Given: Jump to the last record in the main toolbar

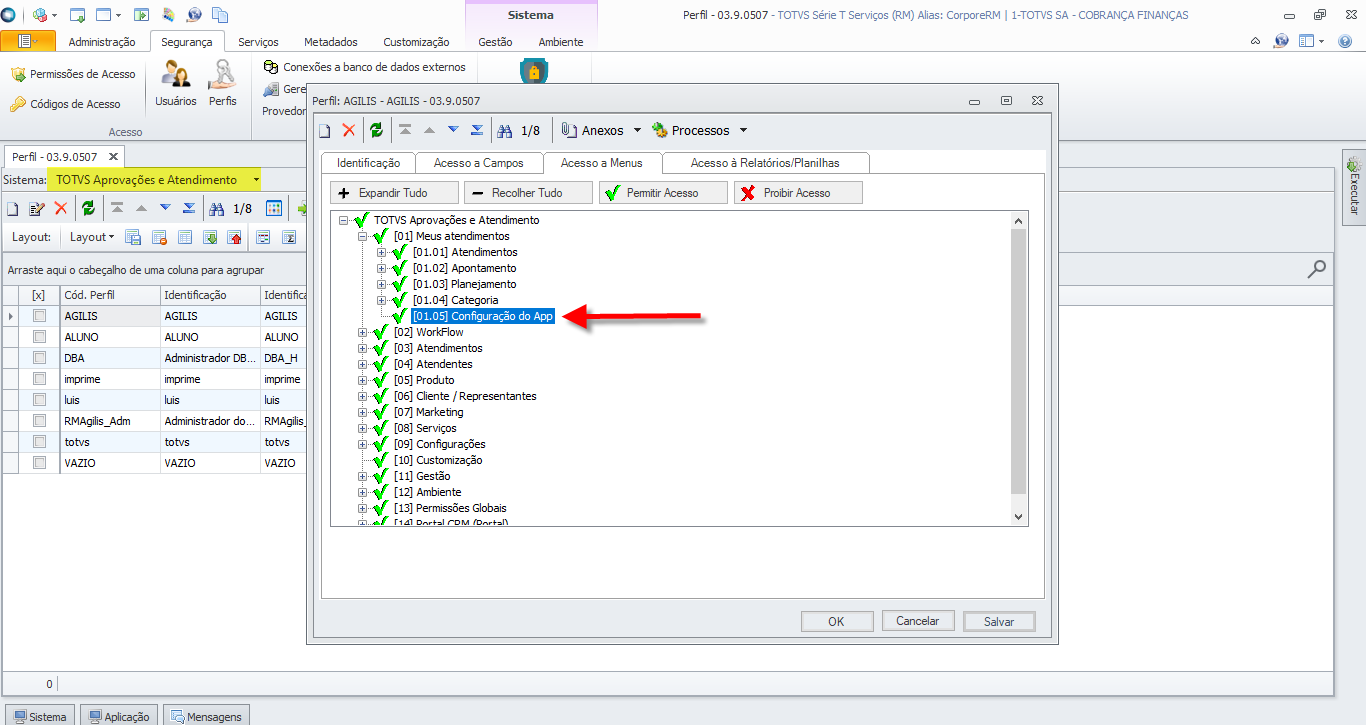Looking at the screenshot, I should pos(189,208).
